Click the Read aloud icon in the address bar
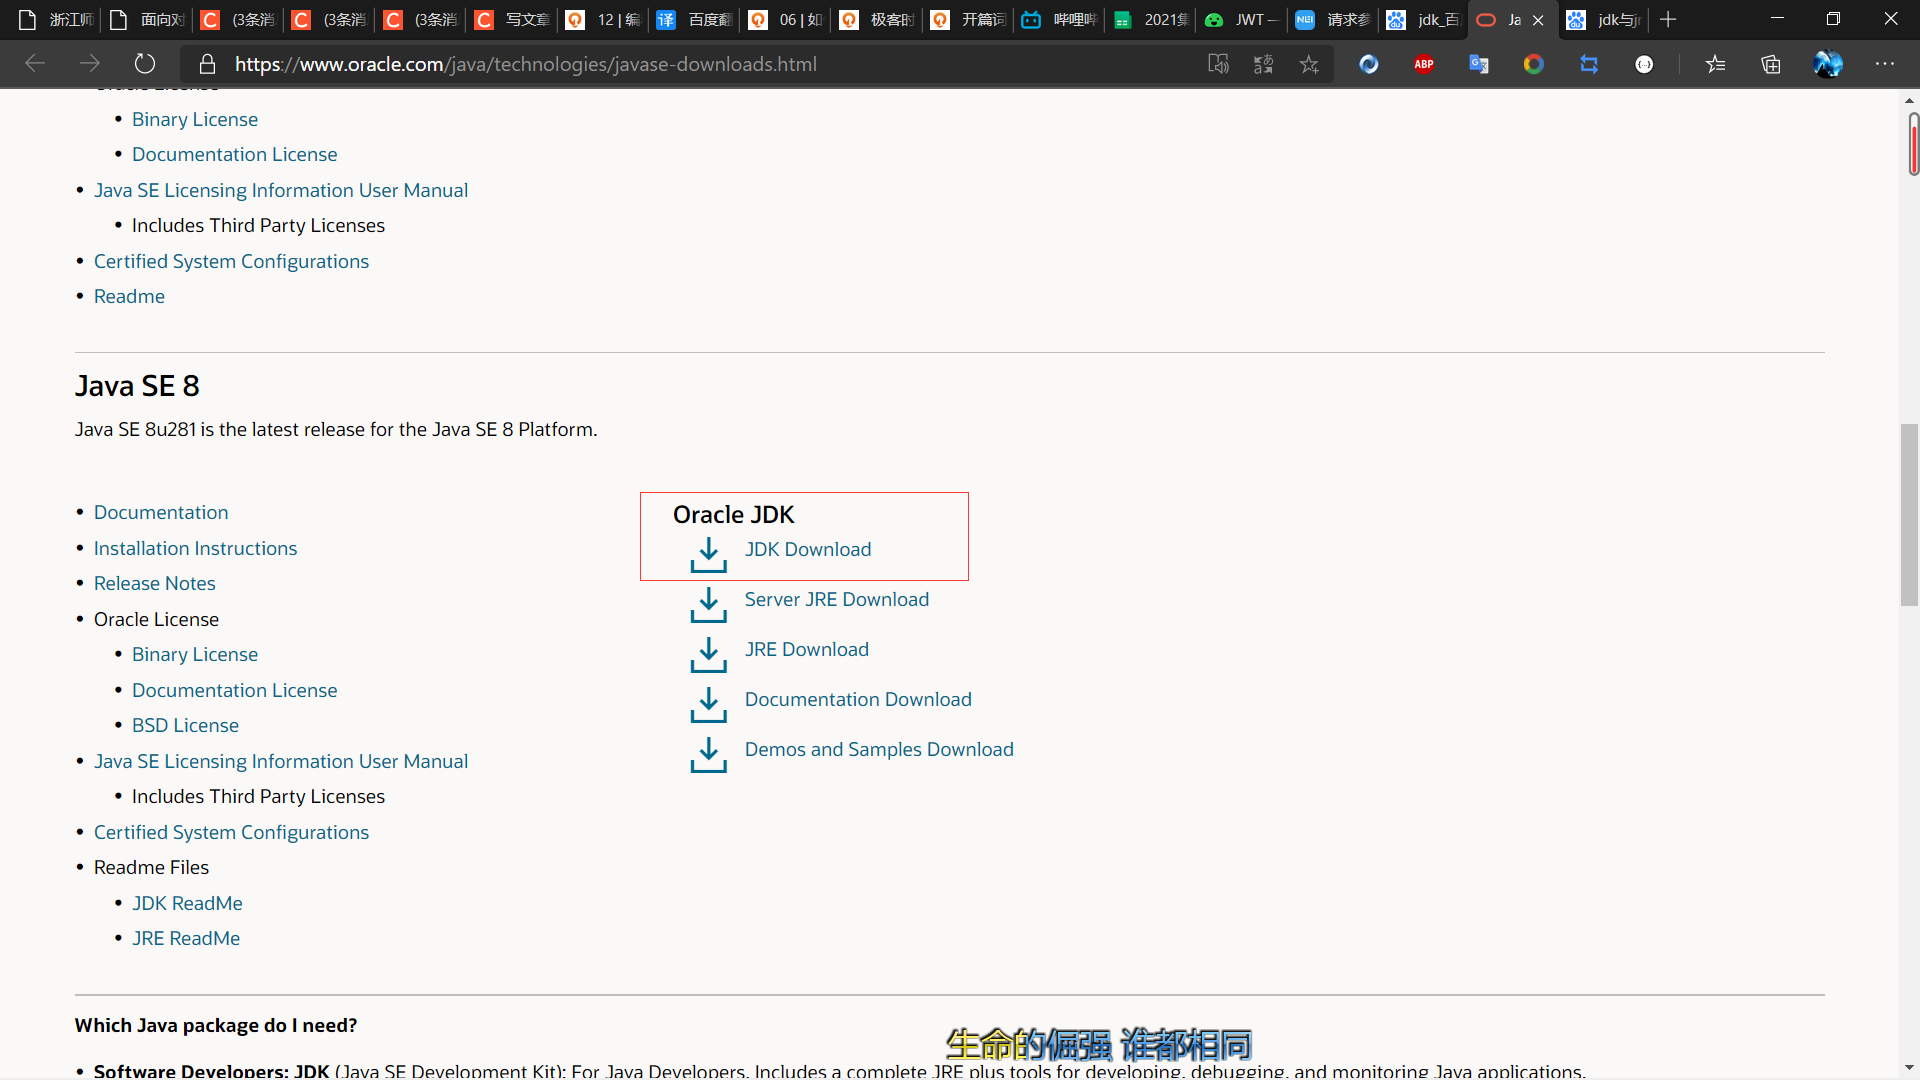The width and height of the screenshot is (1920, 1080). coord(1218,64)
